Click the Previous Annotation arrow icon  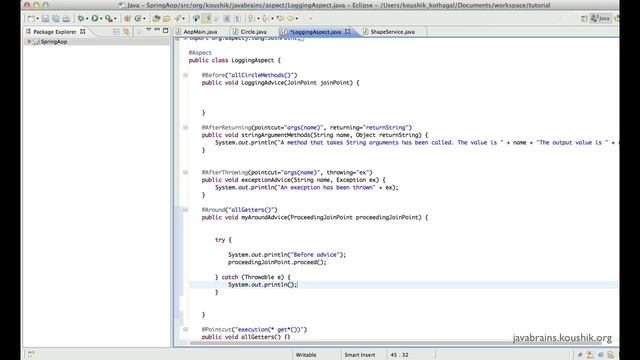(x=265, y=18)
